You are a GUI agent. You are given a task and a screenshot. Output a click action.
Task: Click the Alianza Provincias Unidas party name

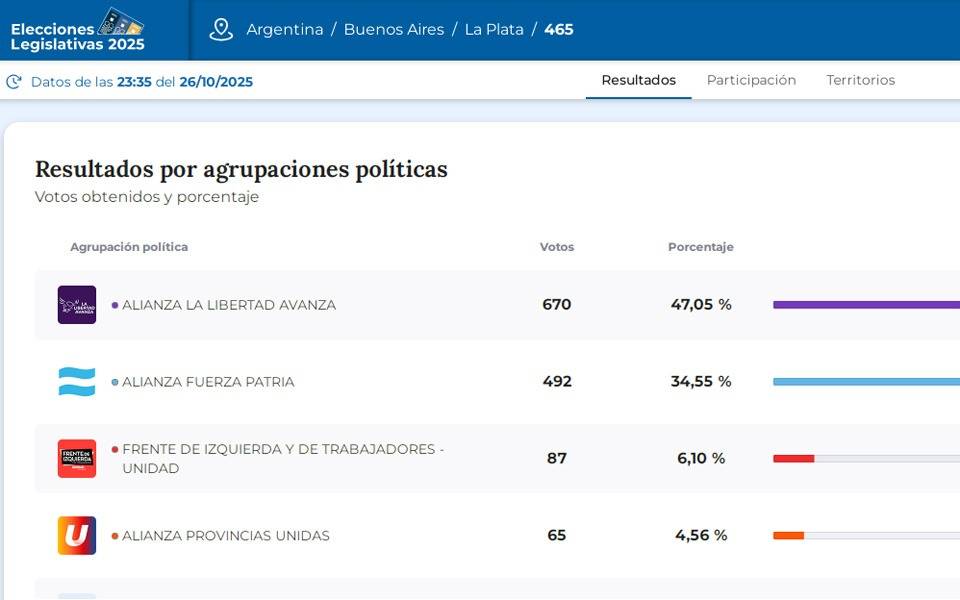point(225,536)
